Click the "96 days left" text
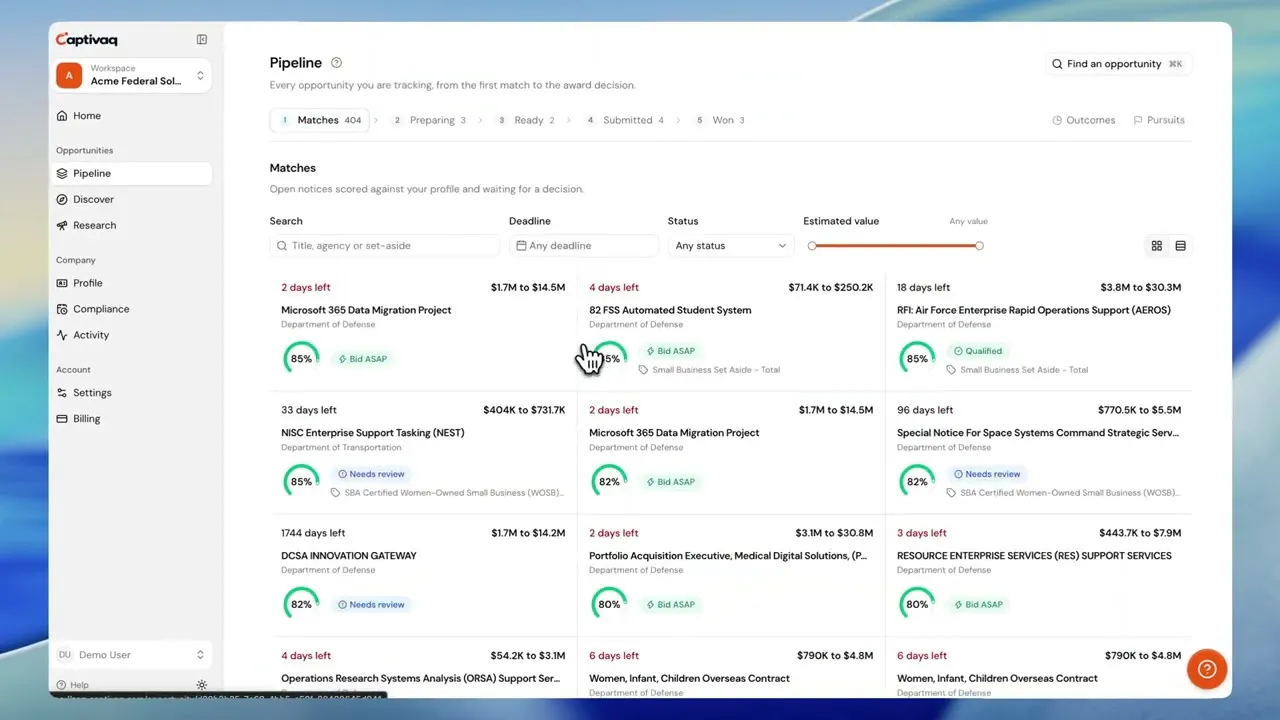This screenshot has height=720, width=1280. tap(925, 410)
